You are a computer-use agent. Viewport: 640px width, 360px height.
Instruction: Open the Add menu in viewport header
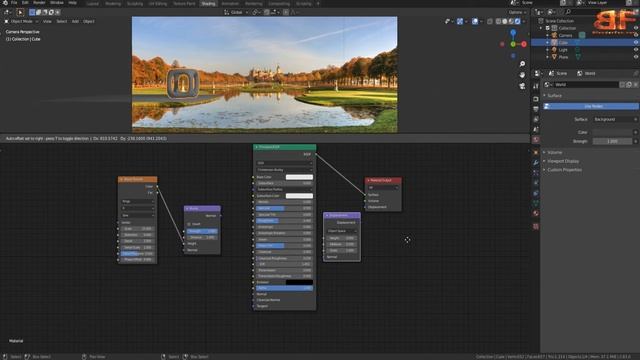pos(75,21)
